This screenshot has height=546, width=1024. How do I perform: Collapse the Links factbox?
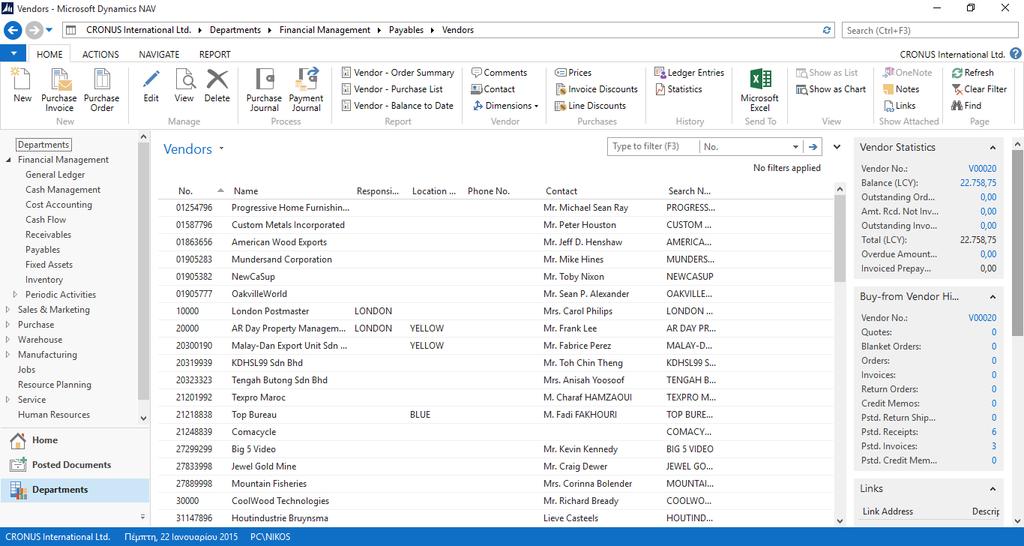[x=993, y=489]
